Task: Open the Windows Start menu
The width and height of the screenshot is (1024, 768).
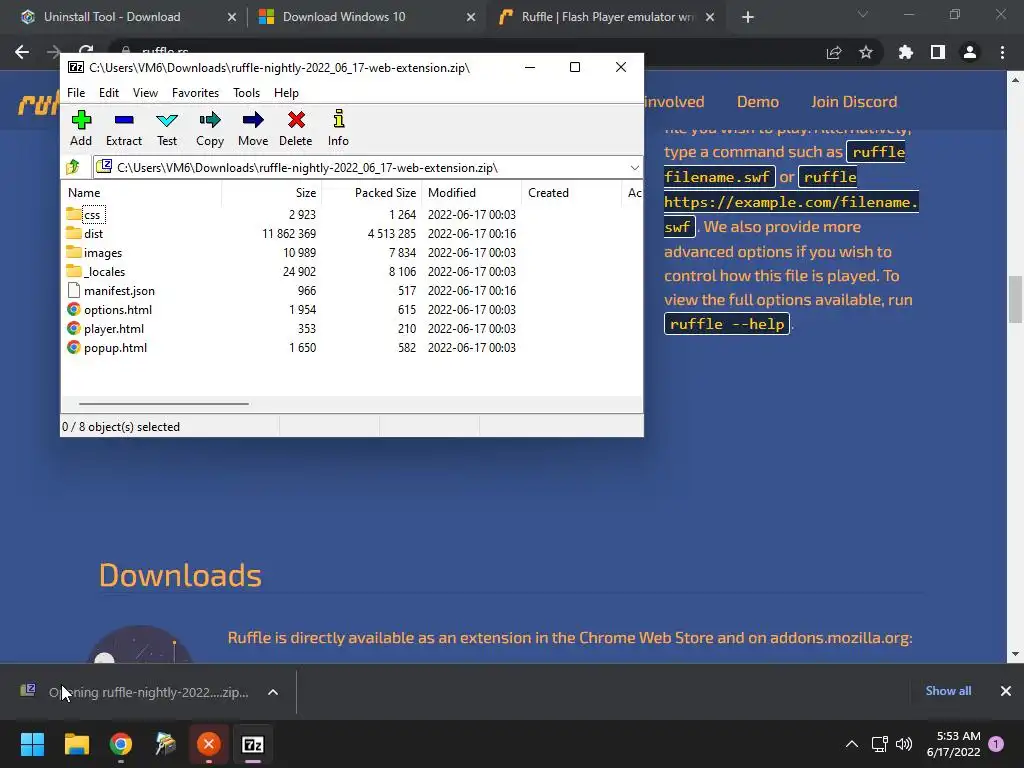Action: pyautogui.click(x=32, y=744)
